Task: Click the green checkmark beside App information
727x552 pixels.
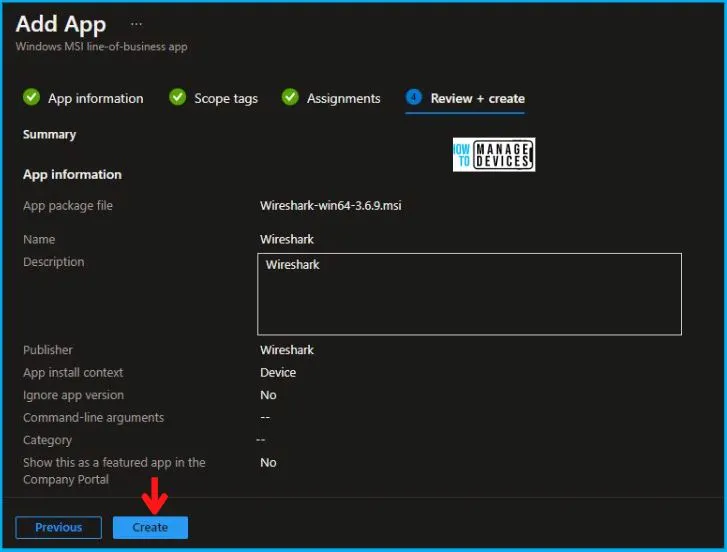Action: (x=31, y=98)
